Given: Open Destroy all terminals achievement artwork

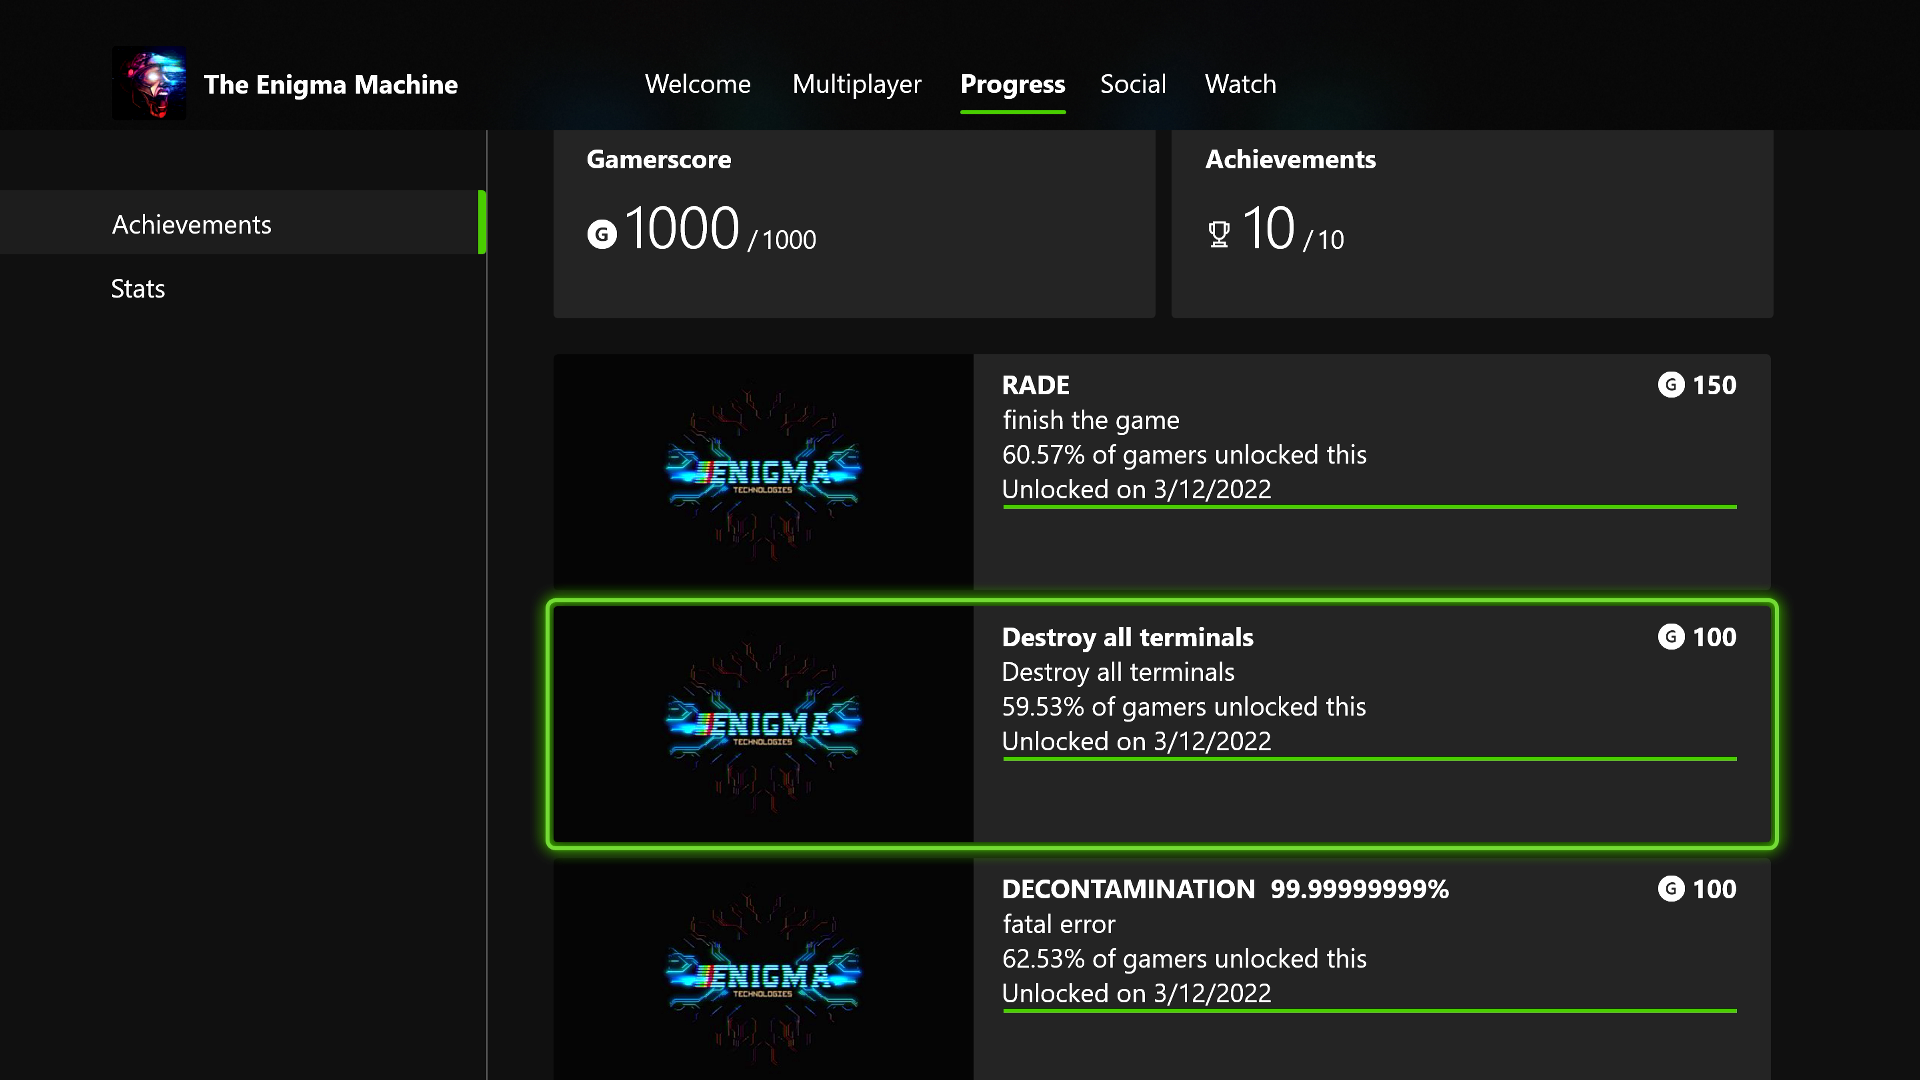Looking at the screenshot, I should [763, 723].
